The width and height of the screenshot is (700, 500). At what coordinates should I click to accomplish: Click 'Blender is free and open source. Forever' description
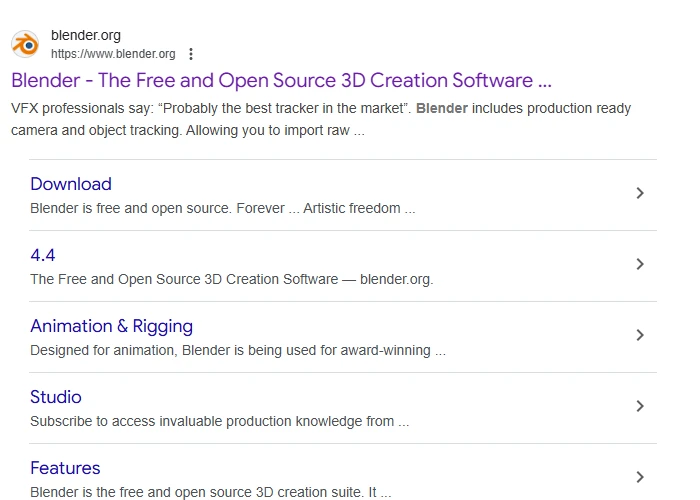tap(223, 208)
